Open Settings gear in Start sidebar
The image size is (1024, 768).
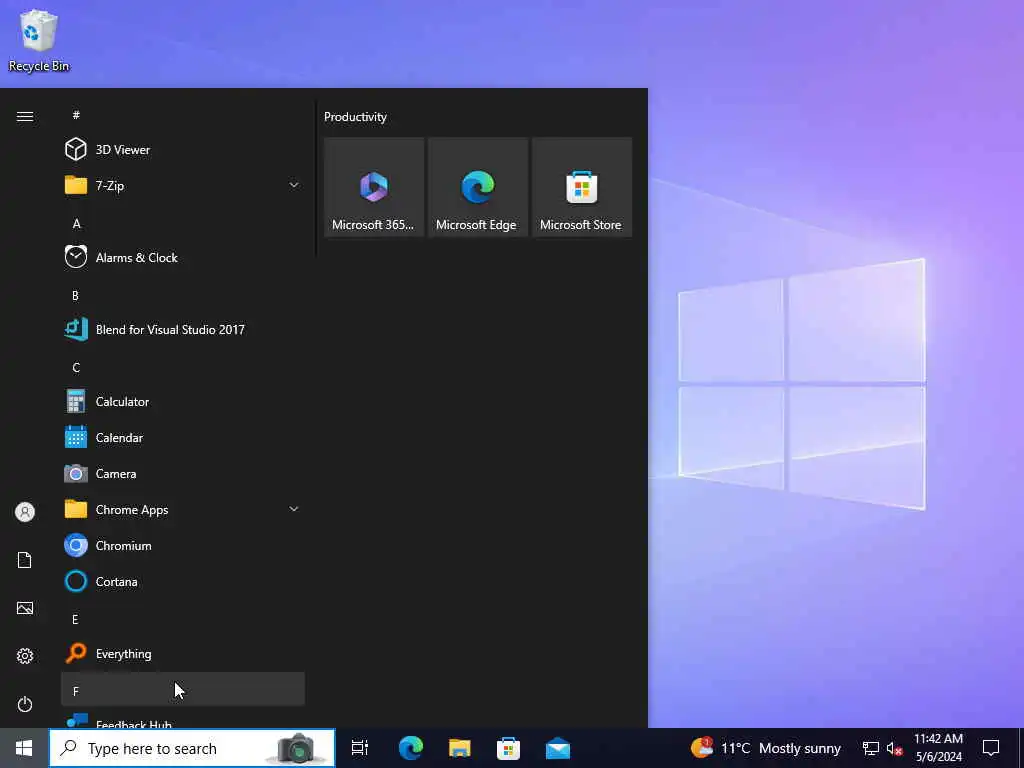[x=25, y=656]
